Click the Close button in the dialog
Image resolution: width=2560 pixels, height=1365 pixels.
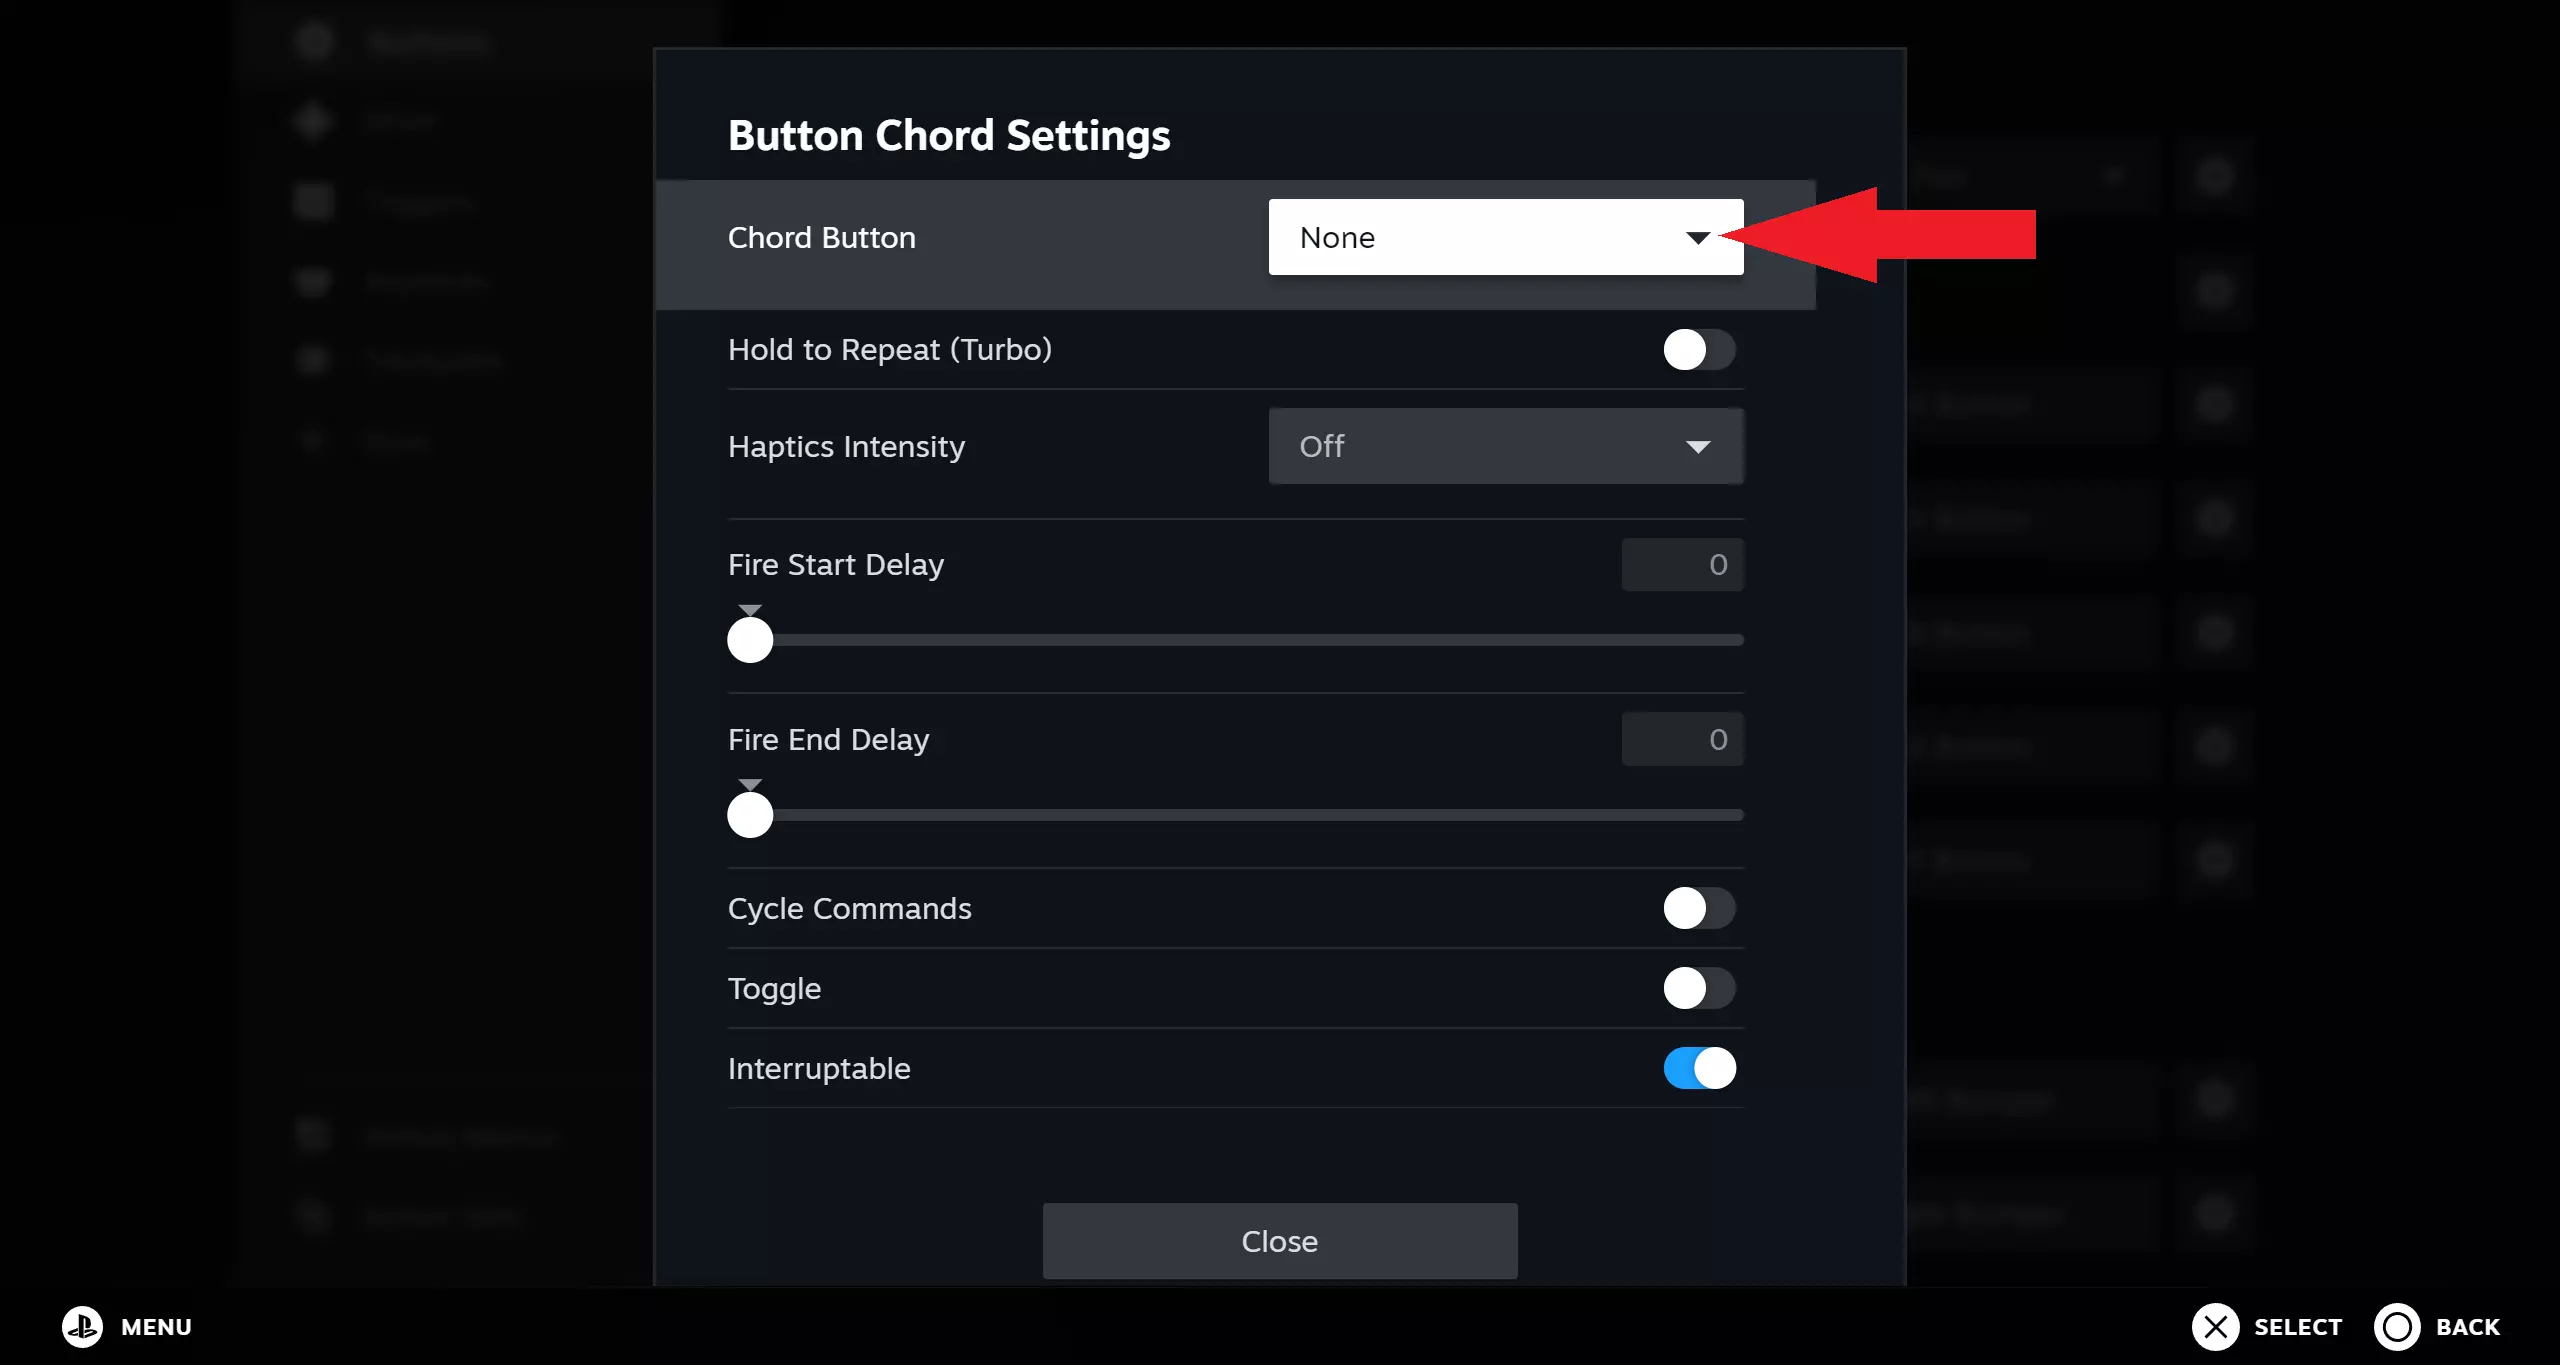point(1279,1241)
